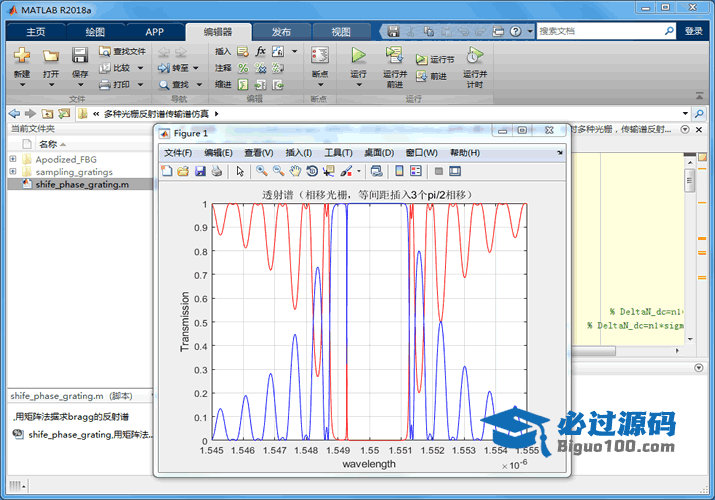Click Open File icon in Figure 1 toolbar
Image resolution: width=715 pixels, height=500 pixels.
coord(183,171)
